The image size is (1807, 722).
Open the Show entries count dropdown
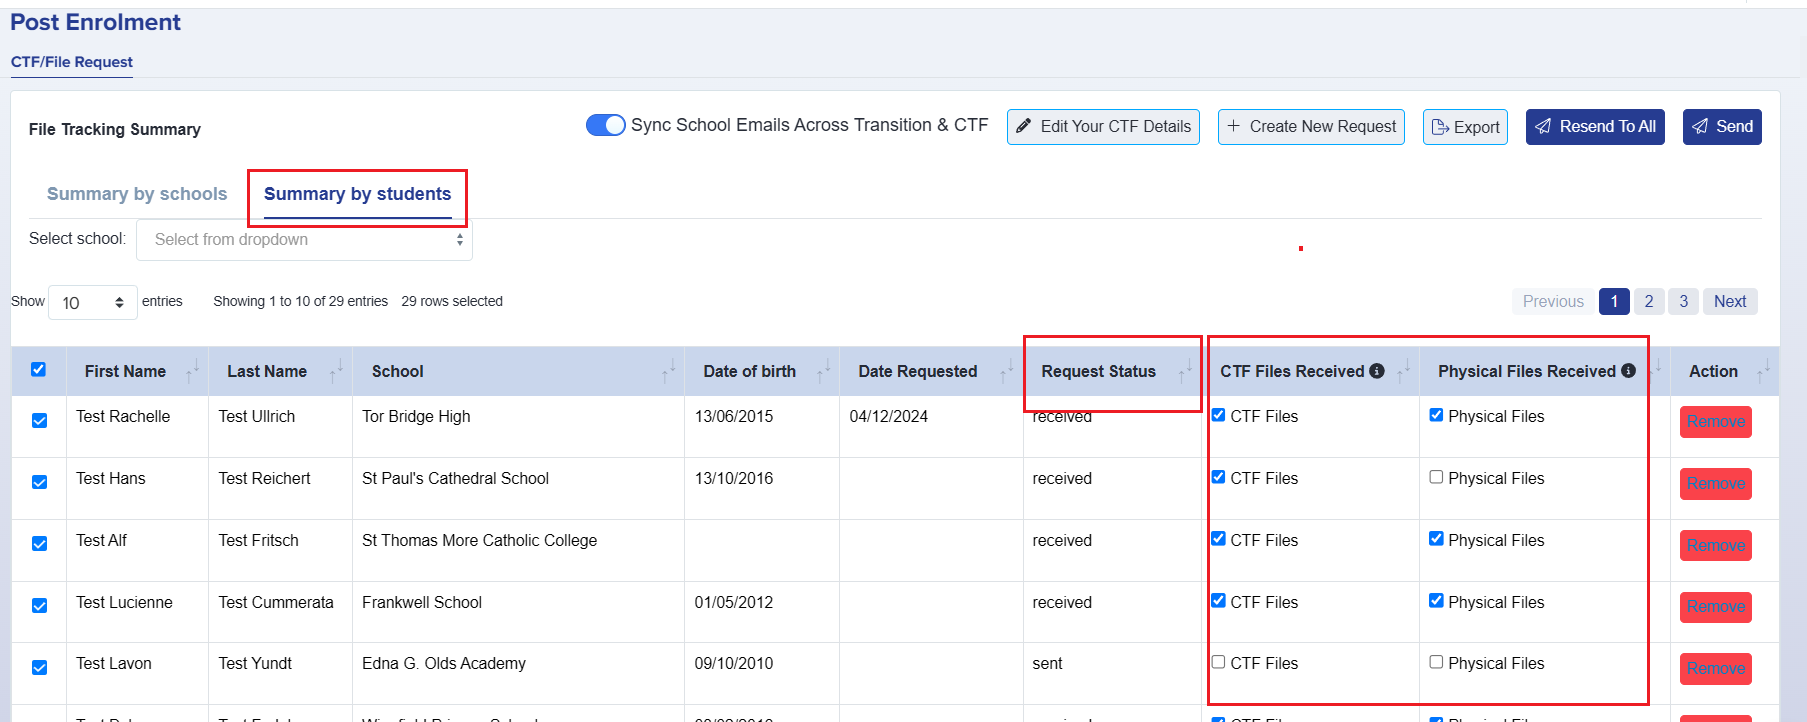pos(92,303)
